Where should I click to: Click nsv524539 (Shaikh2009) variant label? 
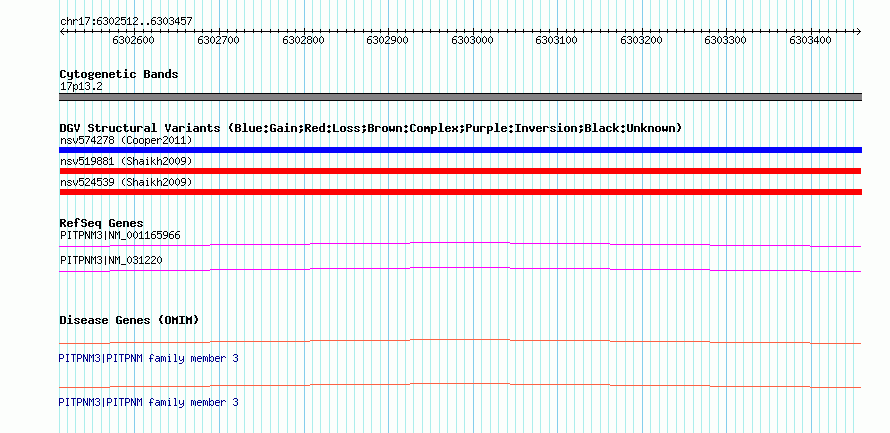[x=126, y=182]
